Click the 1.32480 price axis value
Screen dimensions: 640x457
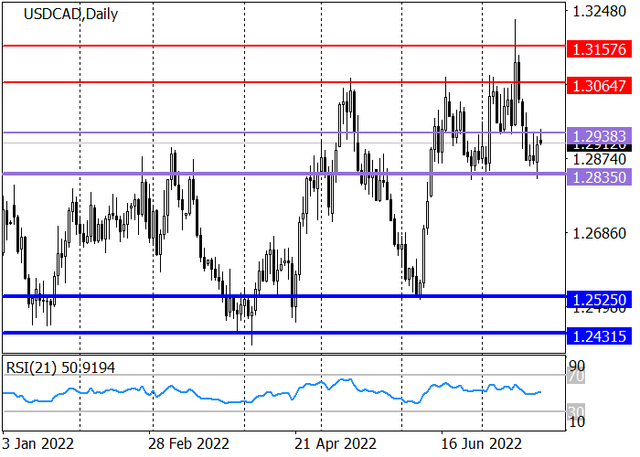(x=600, y=11)
